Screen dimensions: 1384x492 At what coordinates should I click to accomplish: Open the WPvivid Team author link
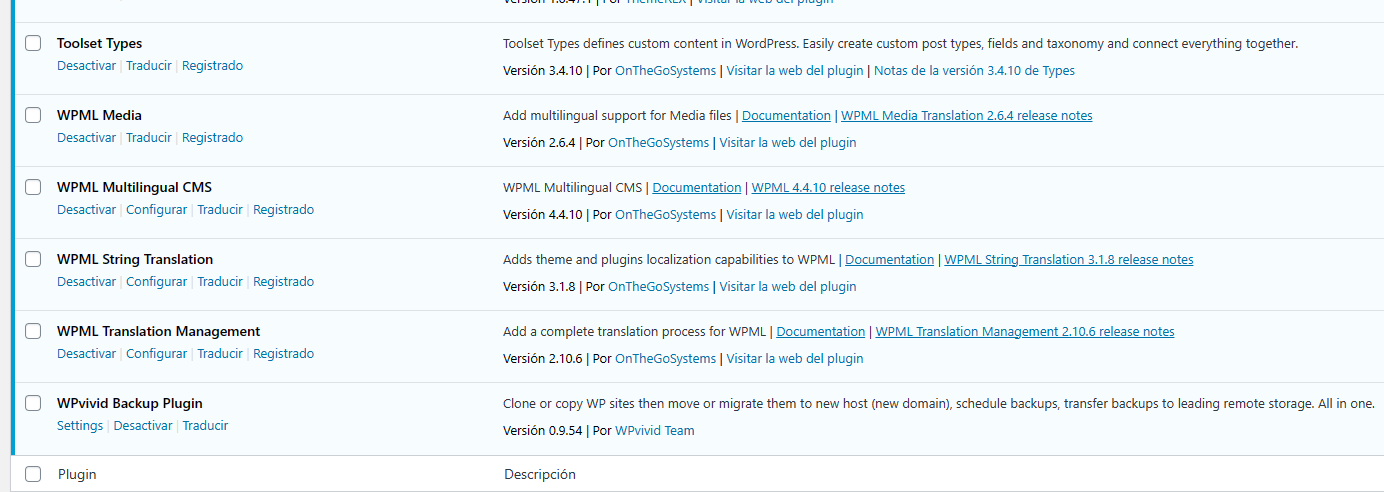tap(654, 431)
